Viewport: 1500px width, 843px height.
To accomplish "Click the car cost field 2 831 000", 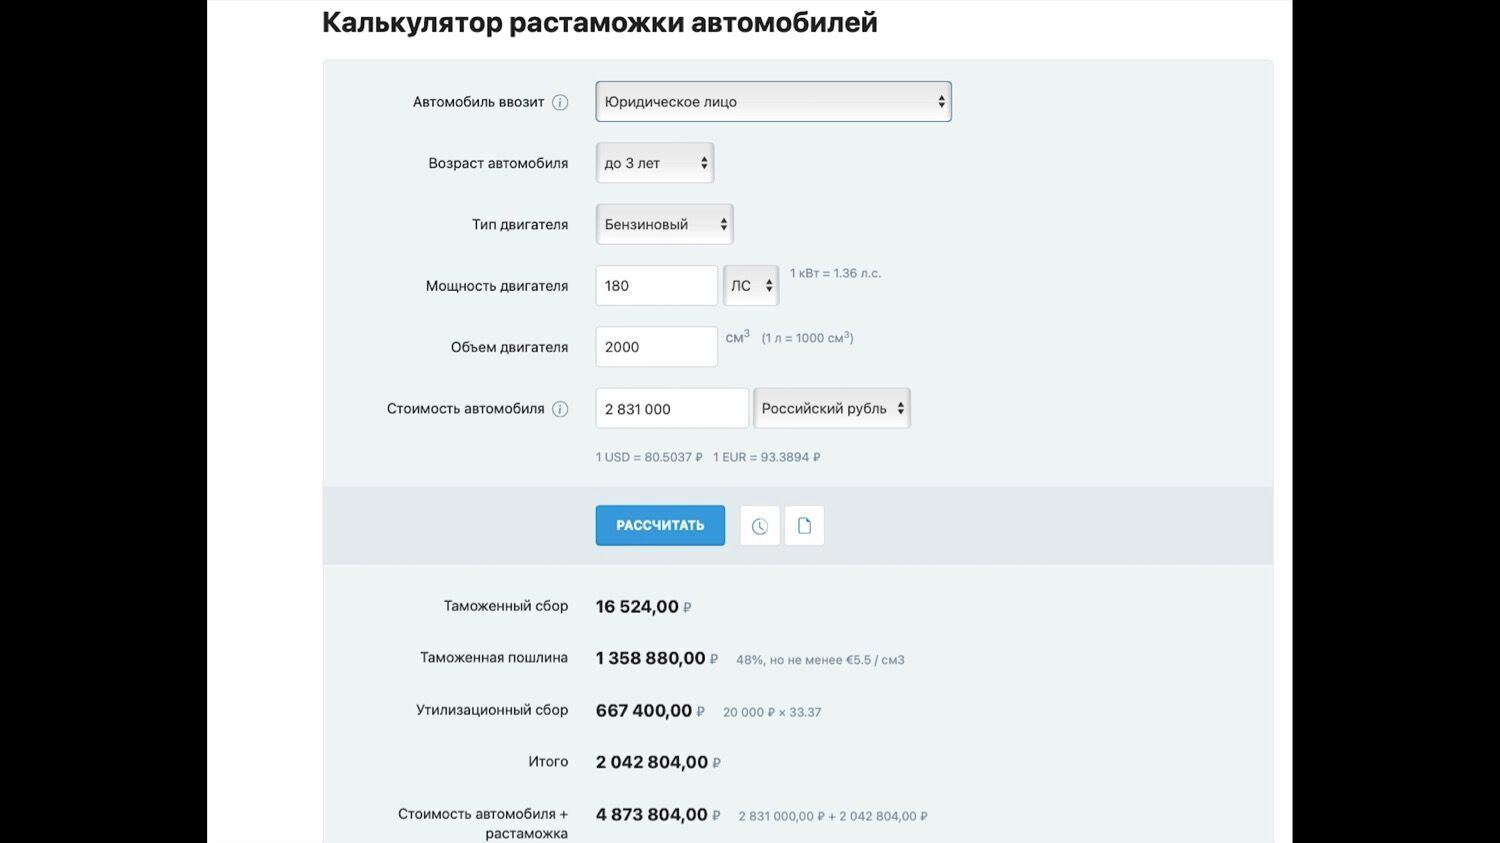I will pos(671,408).
